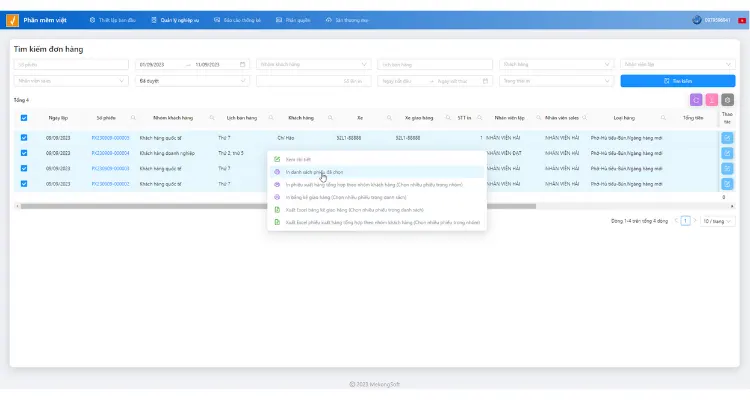Uncheck the row PX230909-000004 checkbox
750x400 pixels.
pyautogui.click(x=24, y=153)
